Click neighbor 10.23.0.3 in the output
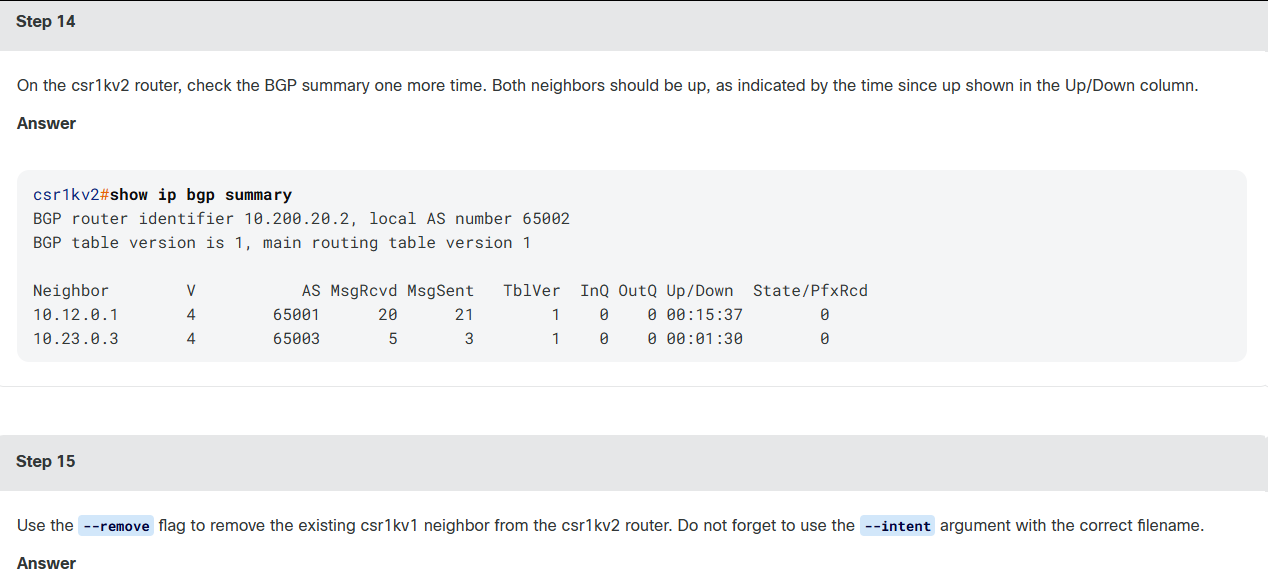Image resolution: width=1268 pixels, height=588 pixels. click(76, 339)
